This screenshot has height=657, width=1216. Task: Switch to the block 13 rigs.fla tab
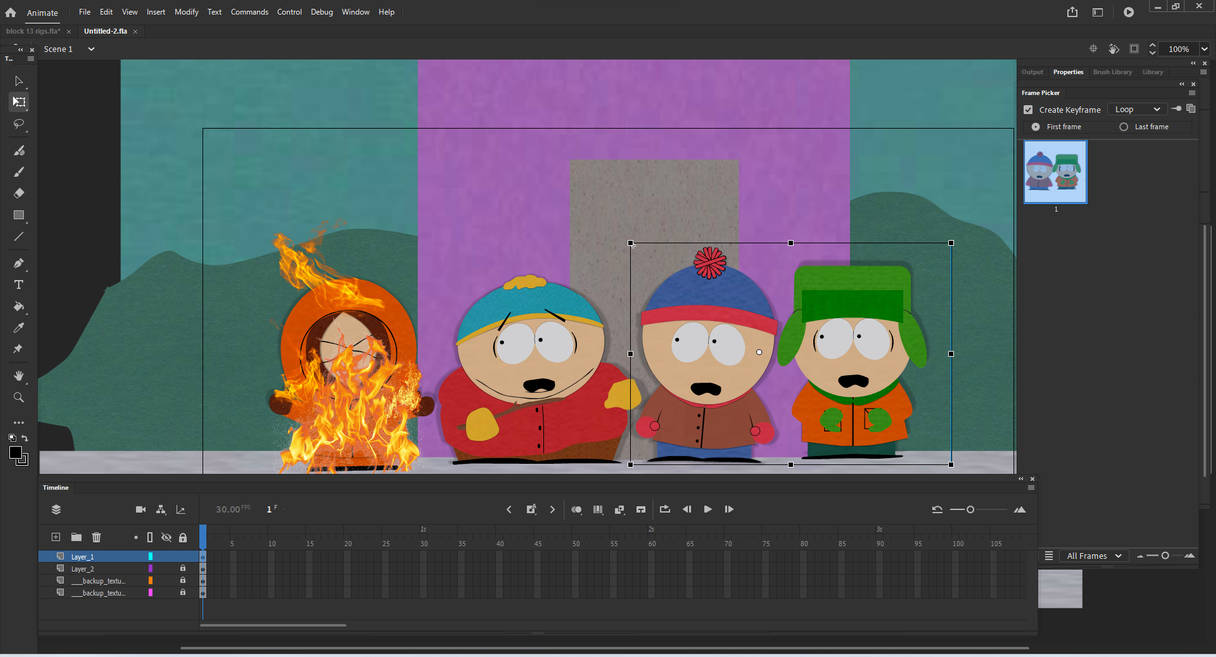coord(33,31)
